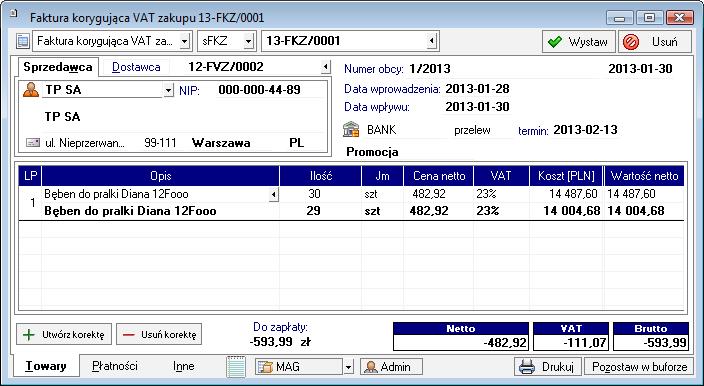Click the country code PL
Image resolution: width=704 pixels, height=386 pixels.
point(296,143)
